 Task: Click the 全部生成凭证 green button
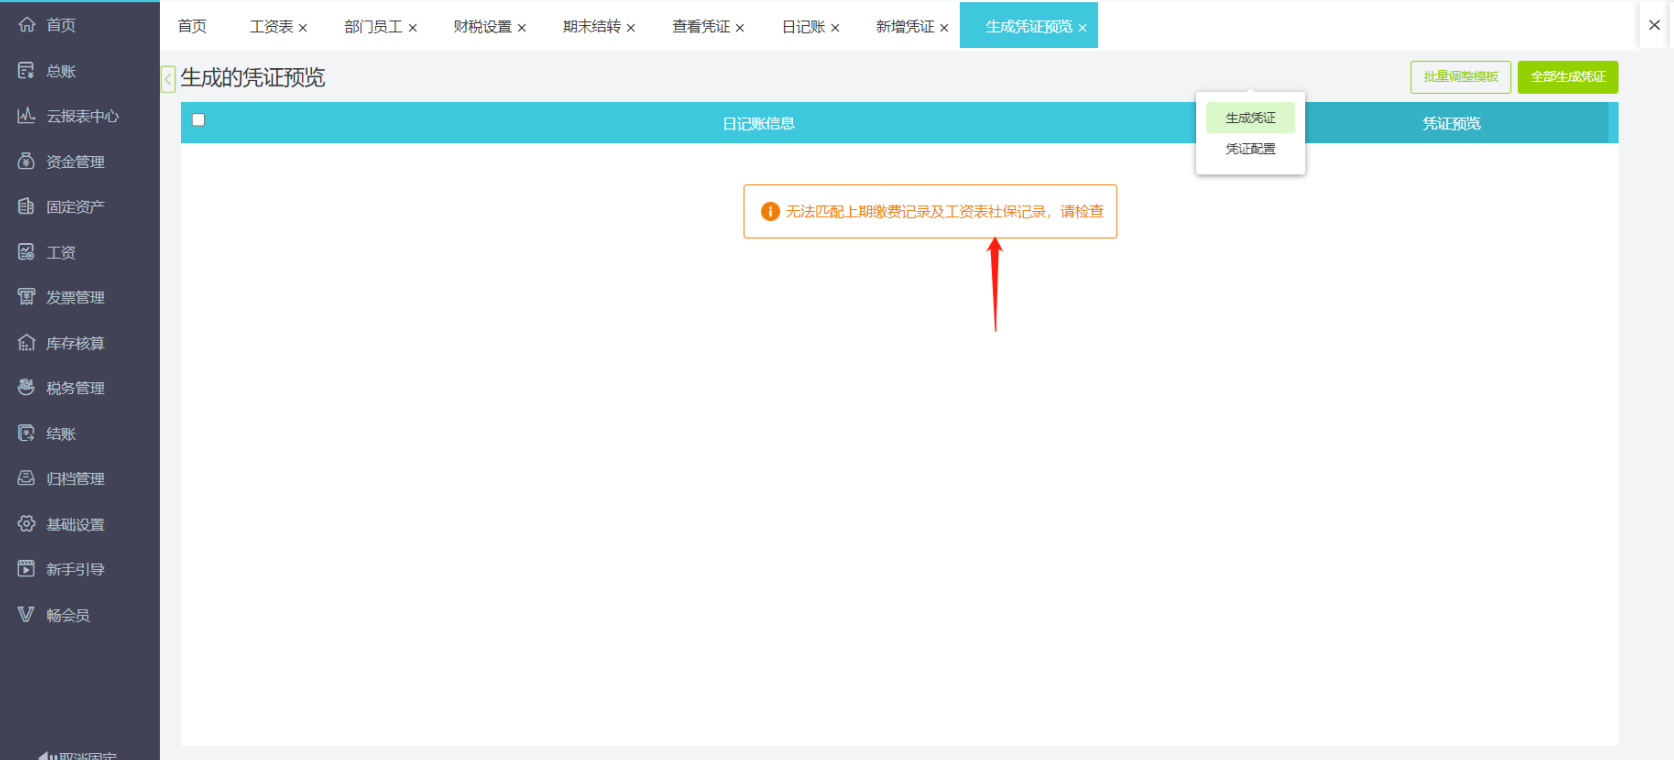pyautogui.click(x=1567, y=77)
